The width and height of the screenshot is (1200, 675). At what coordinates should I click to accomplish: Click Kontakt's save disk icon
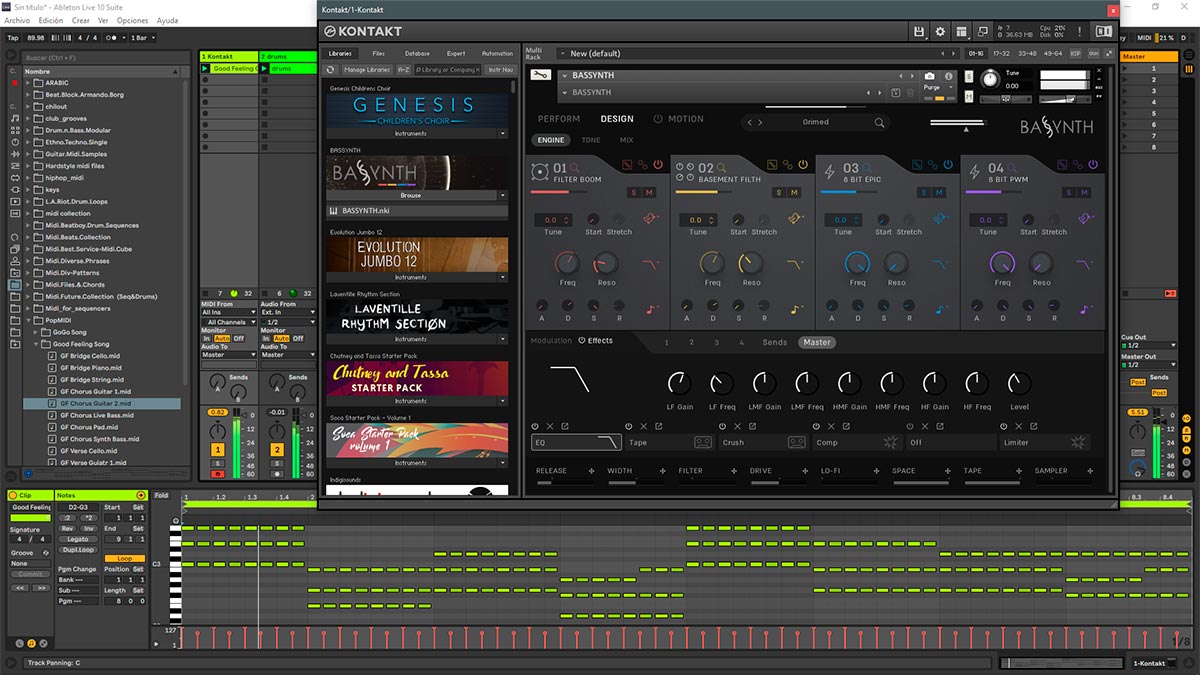point(919,32)
